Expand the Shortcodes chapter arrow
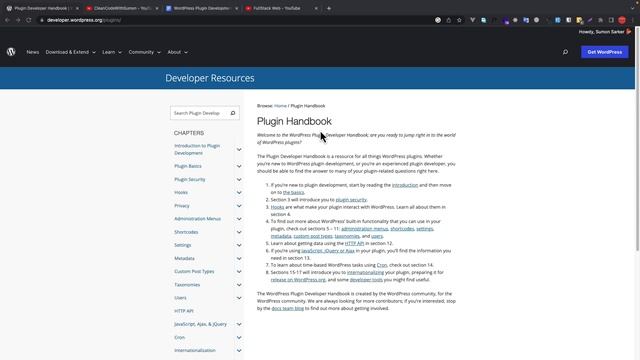The height and width of the screenshot is (360, 640). tap(239, 232)
